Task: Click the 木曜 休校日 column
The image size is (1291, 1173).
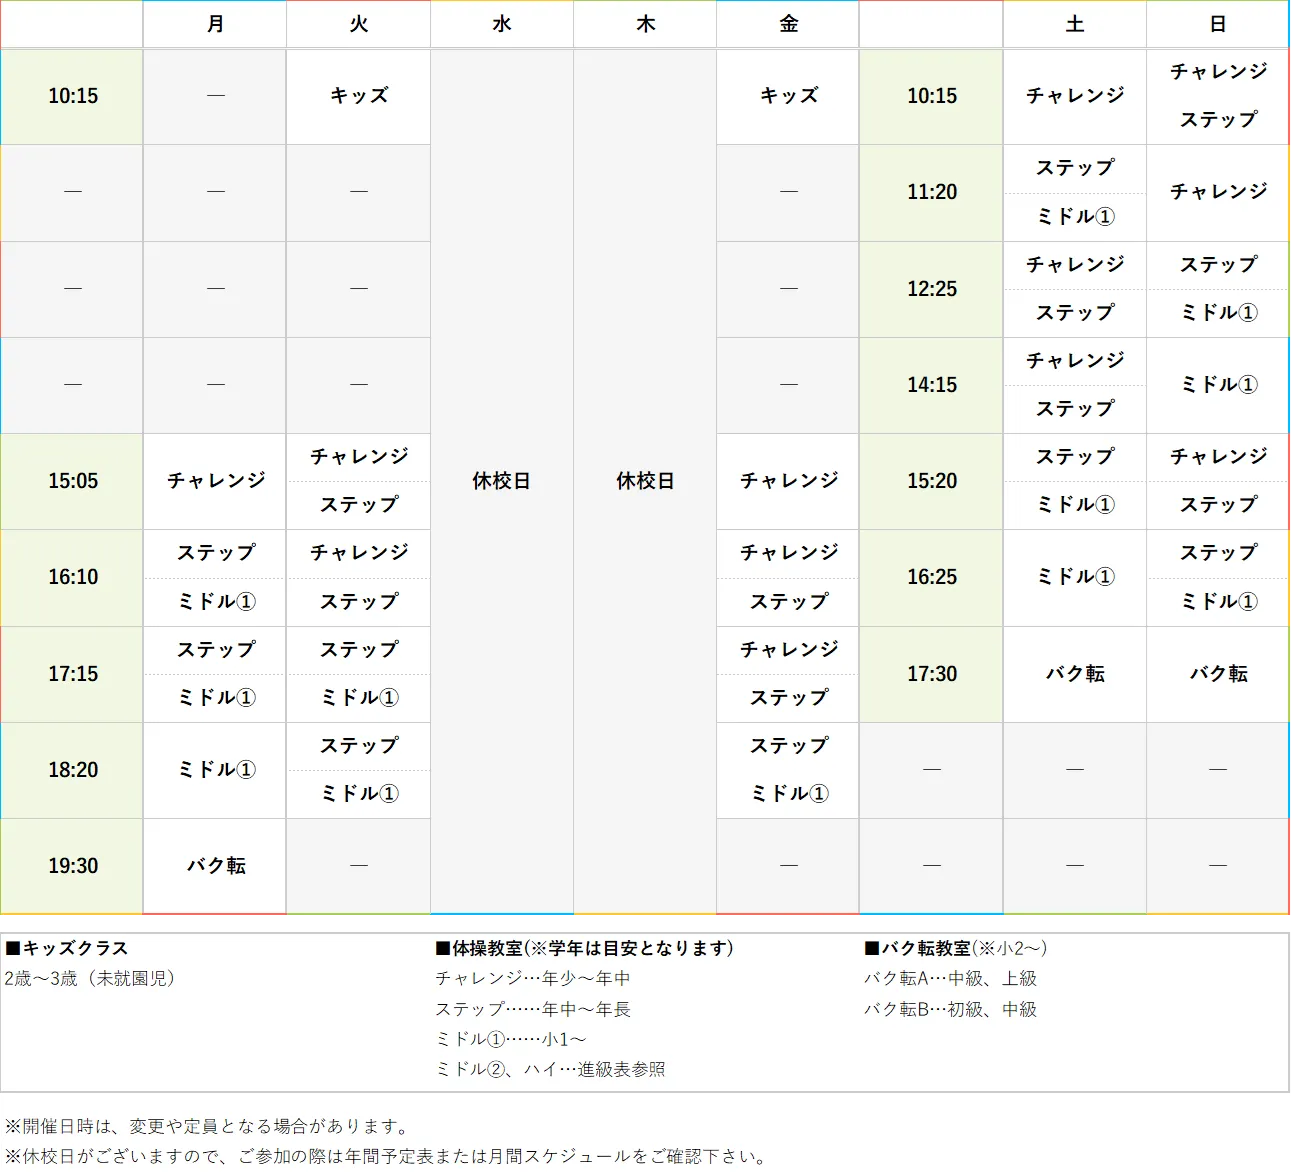Action: [644, 481]
